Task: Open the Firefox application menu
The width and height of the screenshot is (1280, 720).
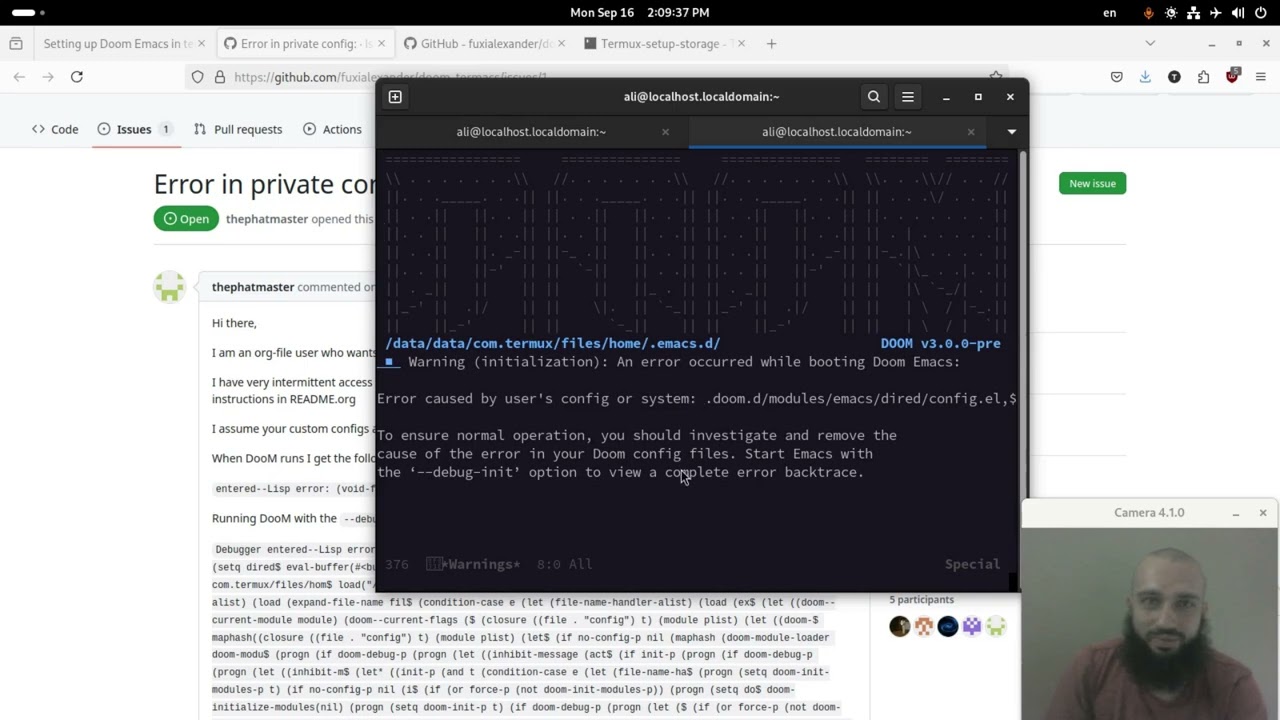Action: pyautogui.click(x=1260, y=77)
